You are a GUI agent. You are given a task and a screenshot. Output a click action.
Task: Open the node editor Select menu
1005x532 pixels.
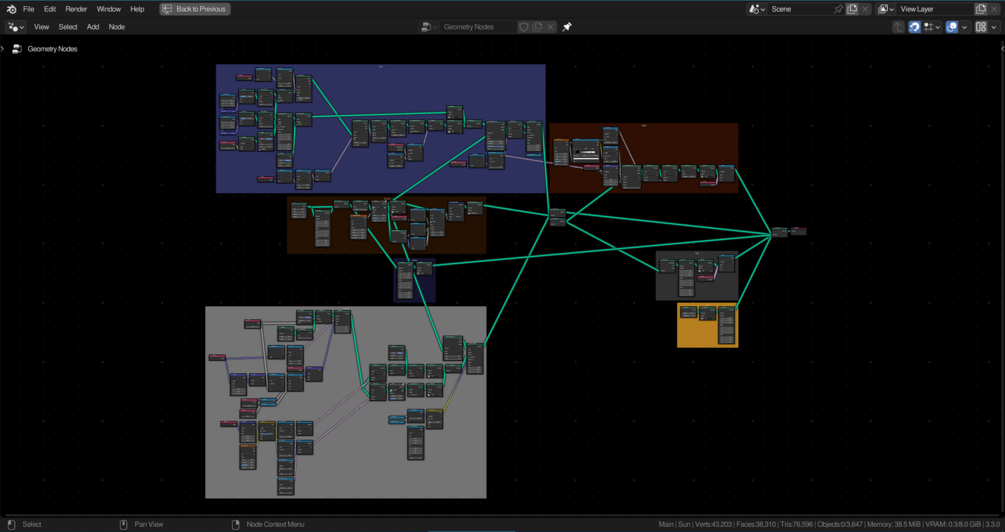(x=67, y=27)
